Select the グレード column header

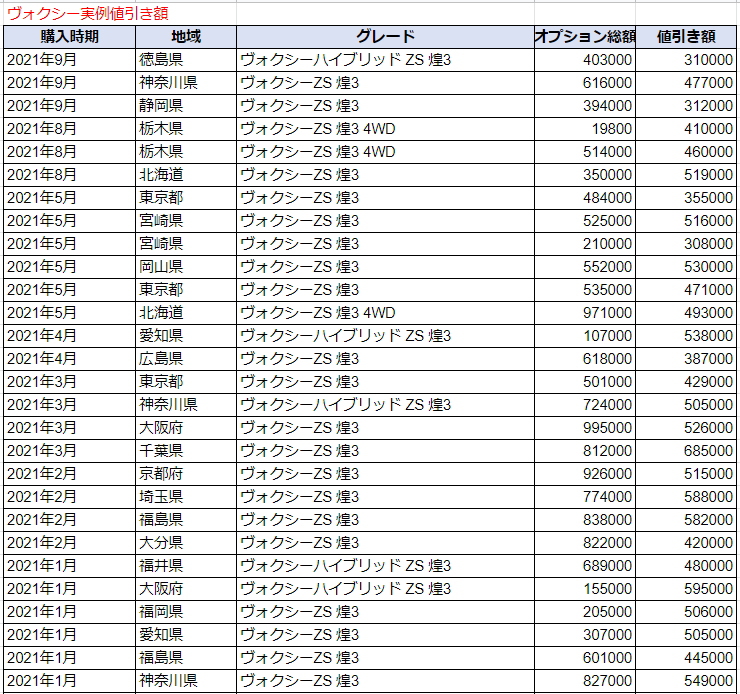[385, 37]
